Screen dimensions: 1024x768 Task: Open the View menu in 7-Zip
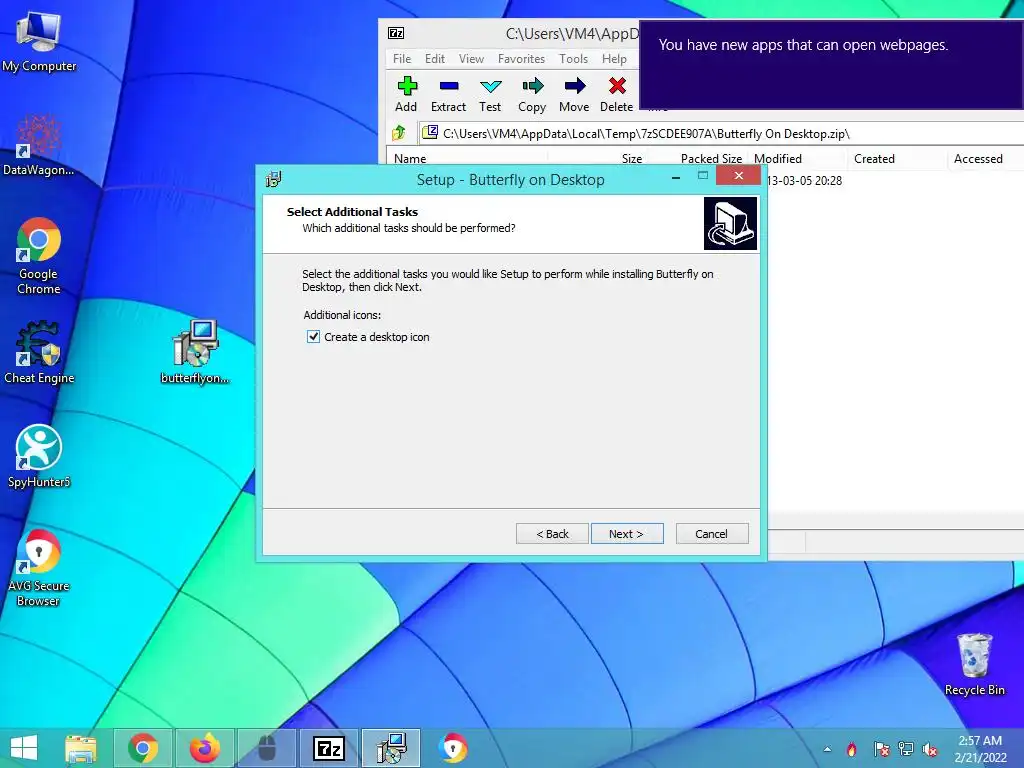472,59
